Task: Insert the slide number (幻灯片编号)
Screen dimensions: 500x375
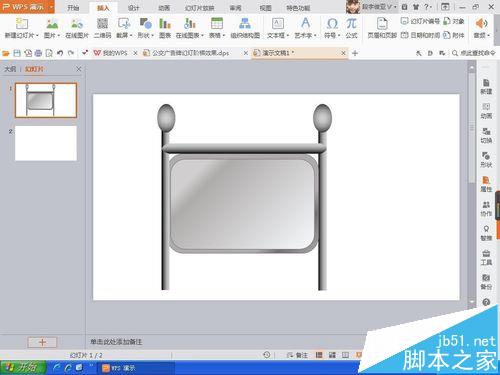Action: click(420, 21)
